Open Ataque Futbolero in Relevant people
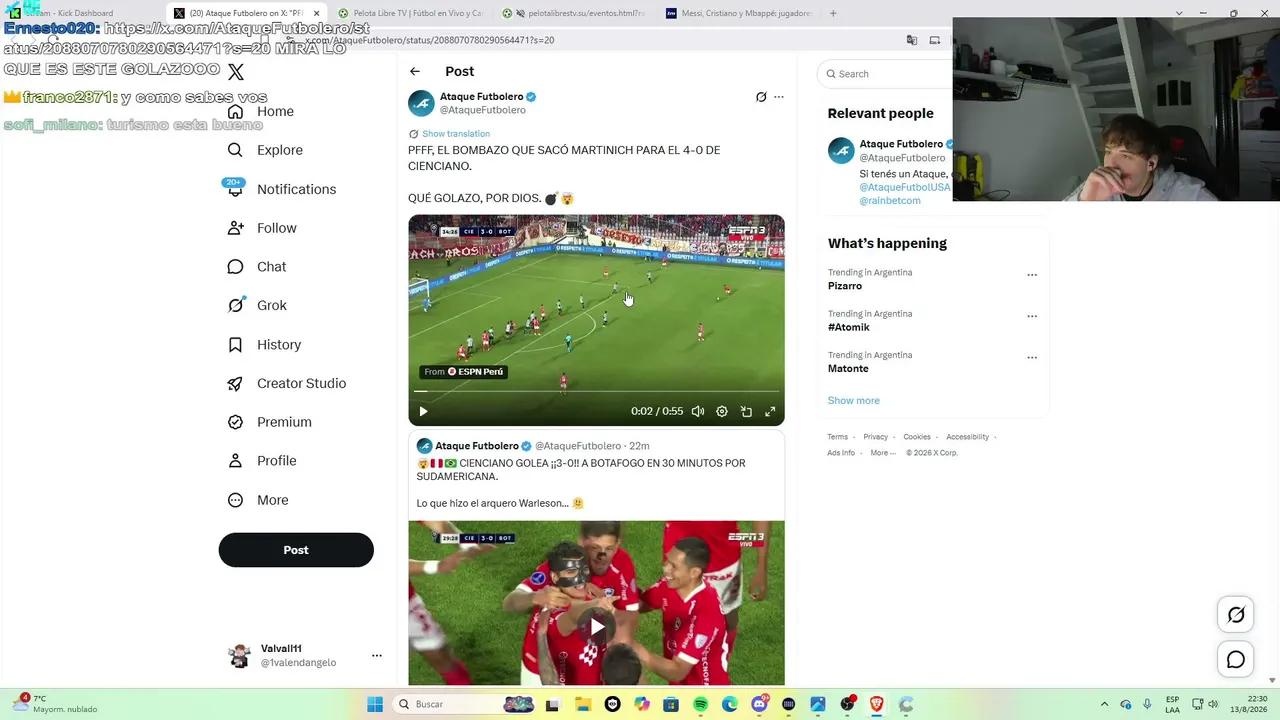This screenshot has height=720, width=1280. pyautogui.click(x=901, y=144)
